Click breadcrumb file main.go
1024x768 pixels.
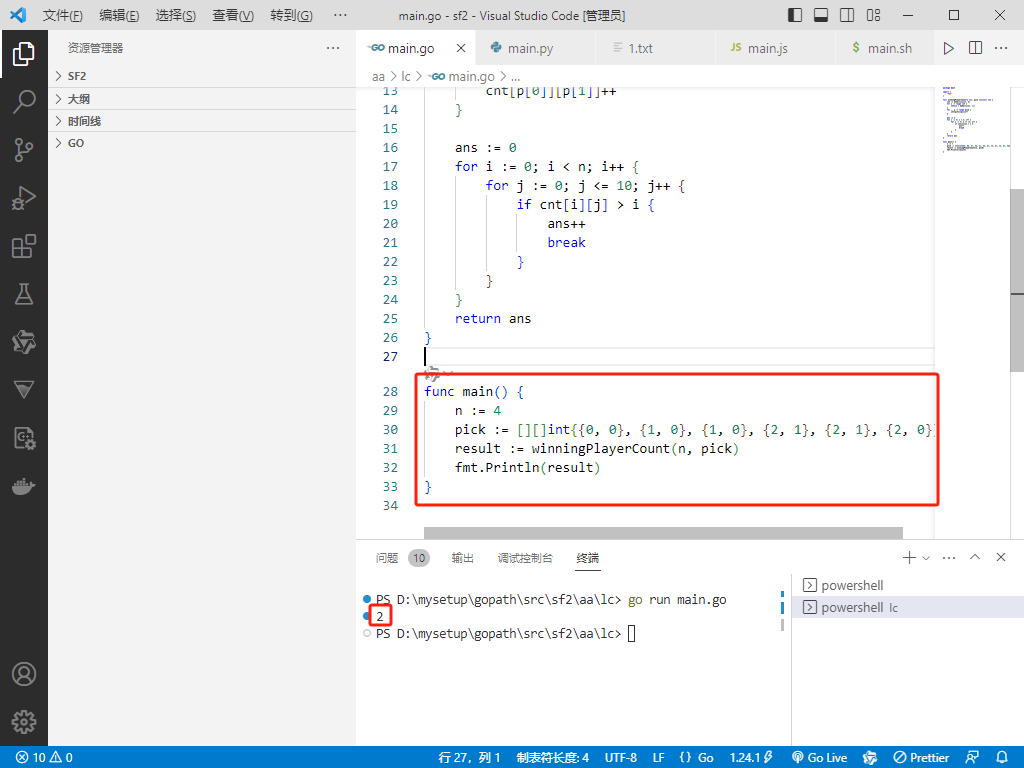click(462, 76)
